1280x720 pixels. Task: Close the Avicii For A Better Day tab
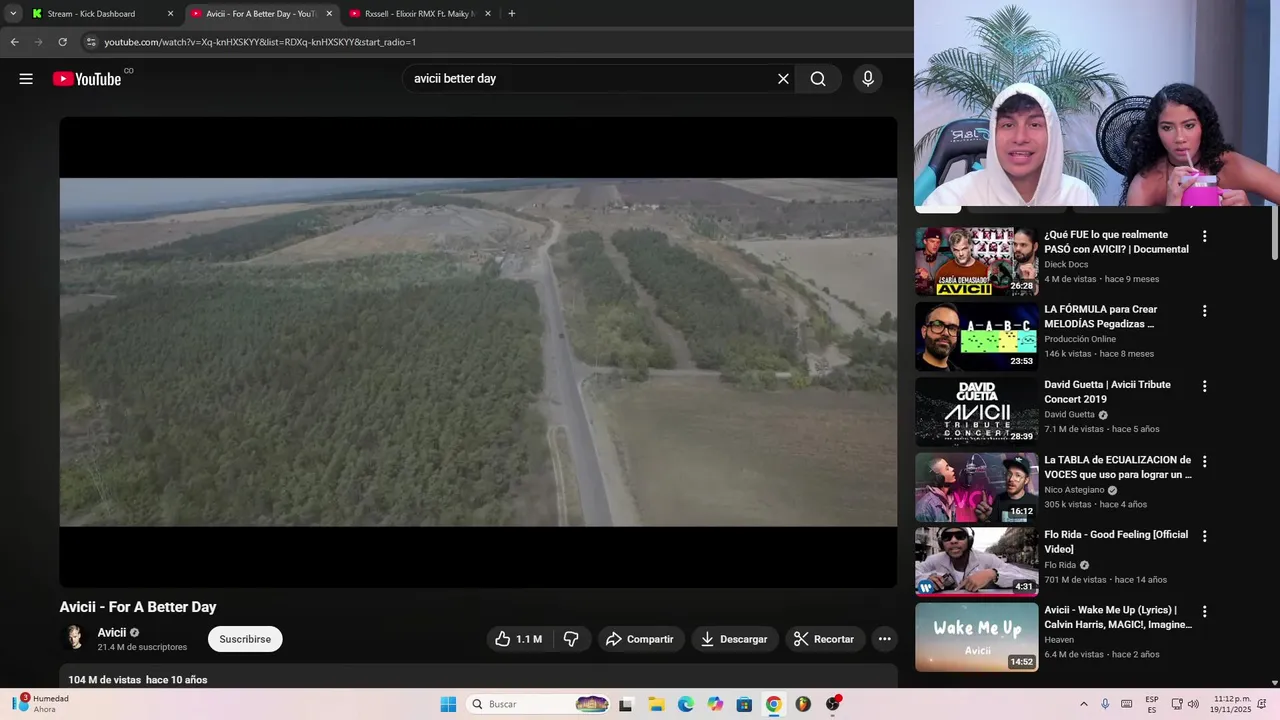coord(329,14)
